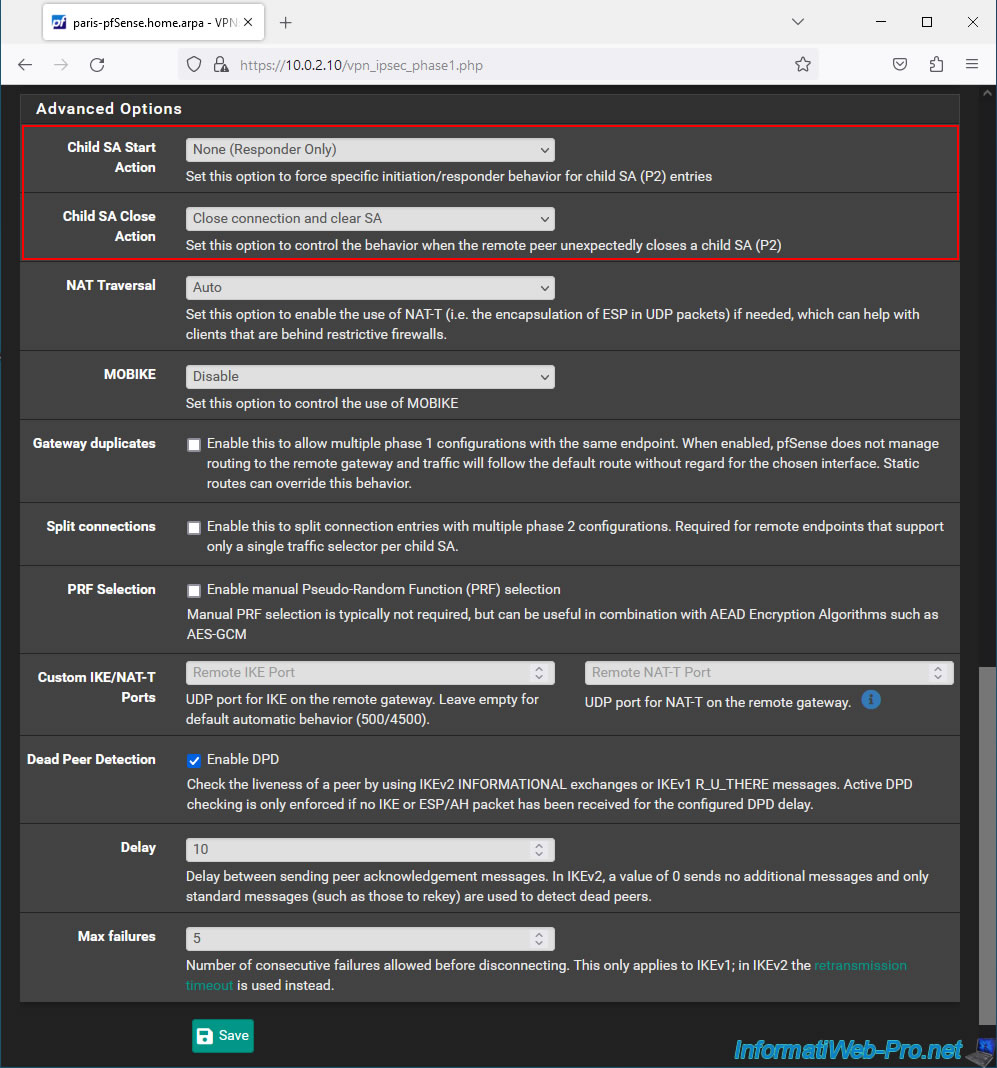Click the shield tracking protection icon
The width and height of the screenshot is (997, 1068).
pos(194,65)
